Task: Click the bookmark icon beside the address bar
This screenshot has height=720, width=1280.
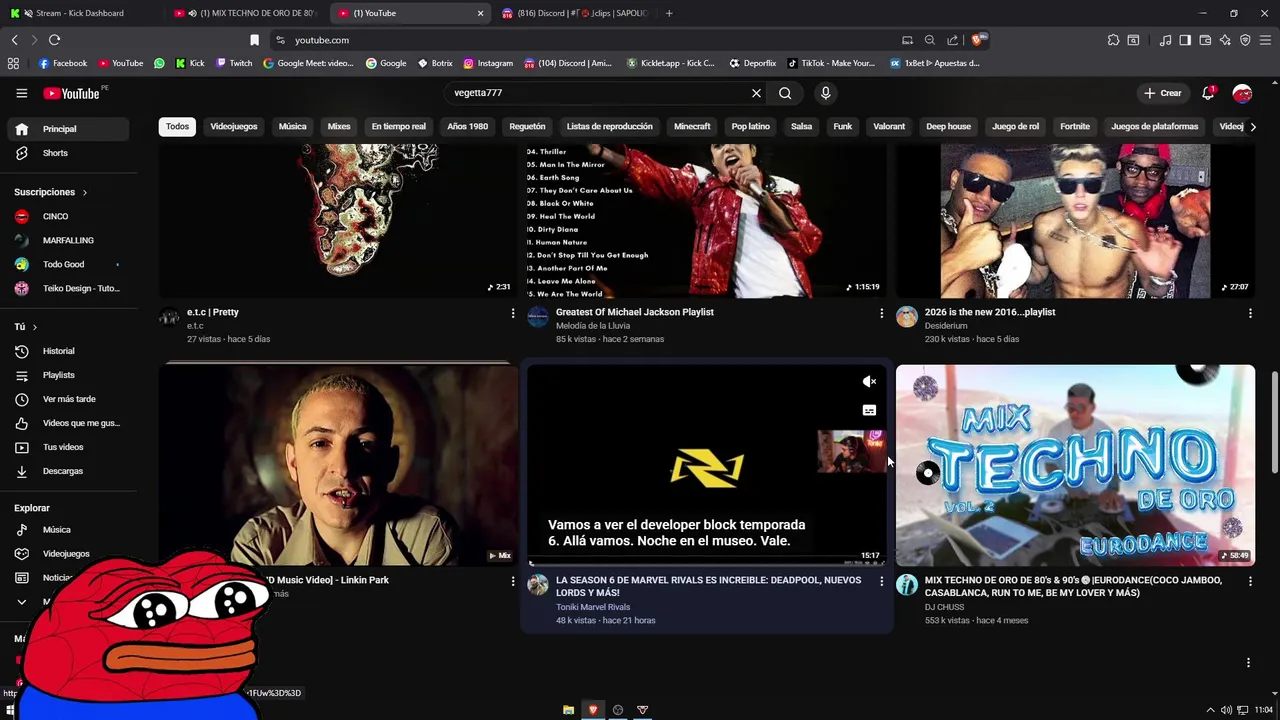Action: coord(254,40)
